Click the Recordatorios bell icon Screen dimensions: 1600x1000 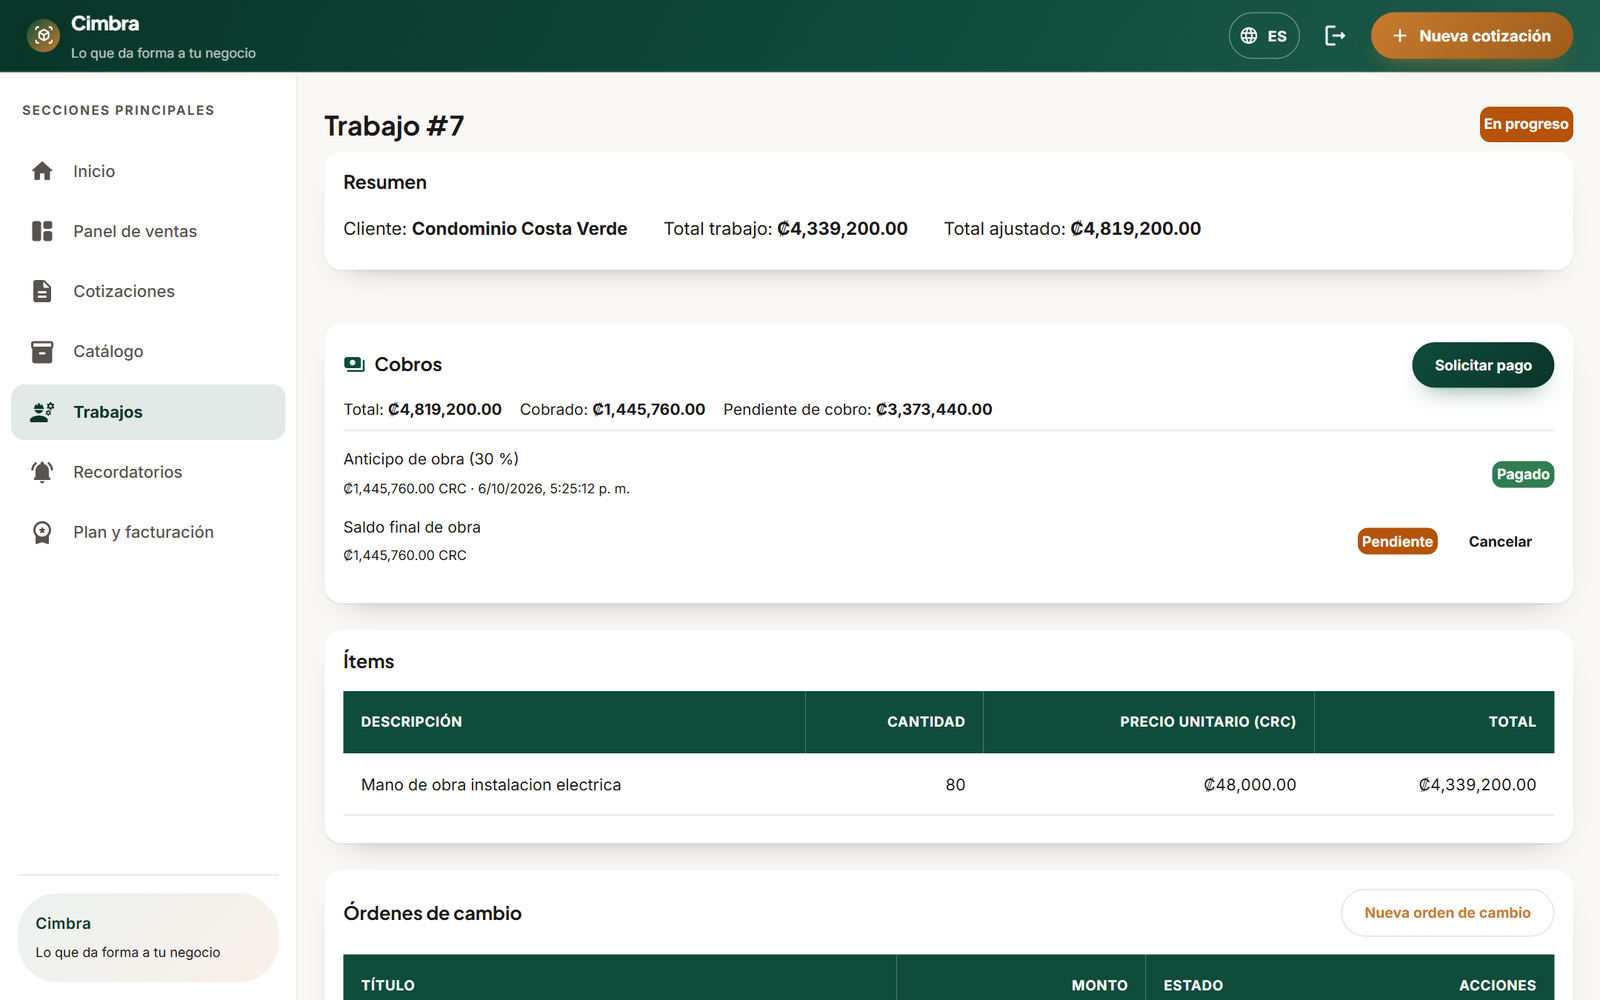click(x=42, y=472)
